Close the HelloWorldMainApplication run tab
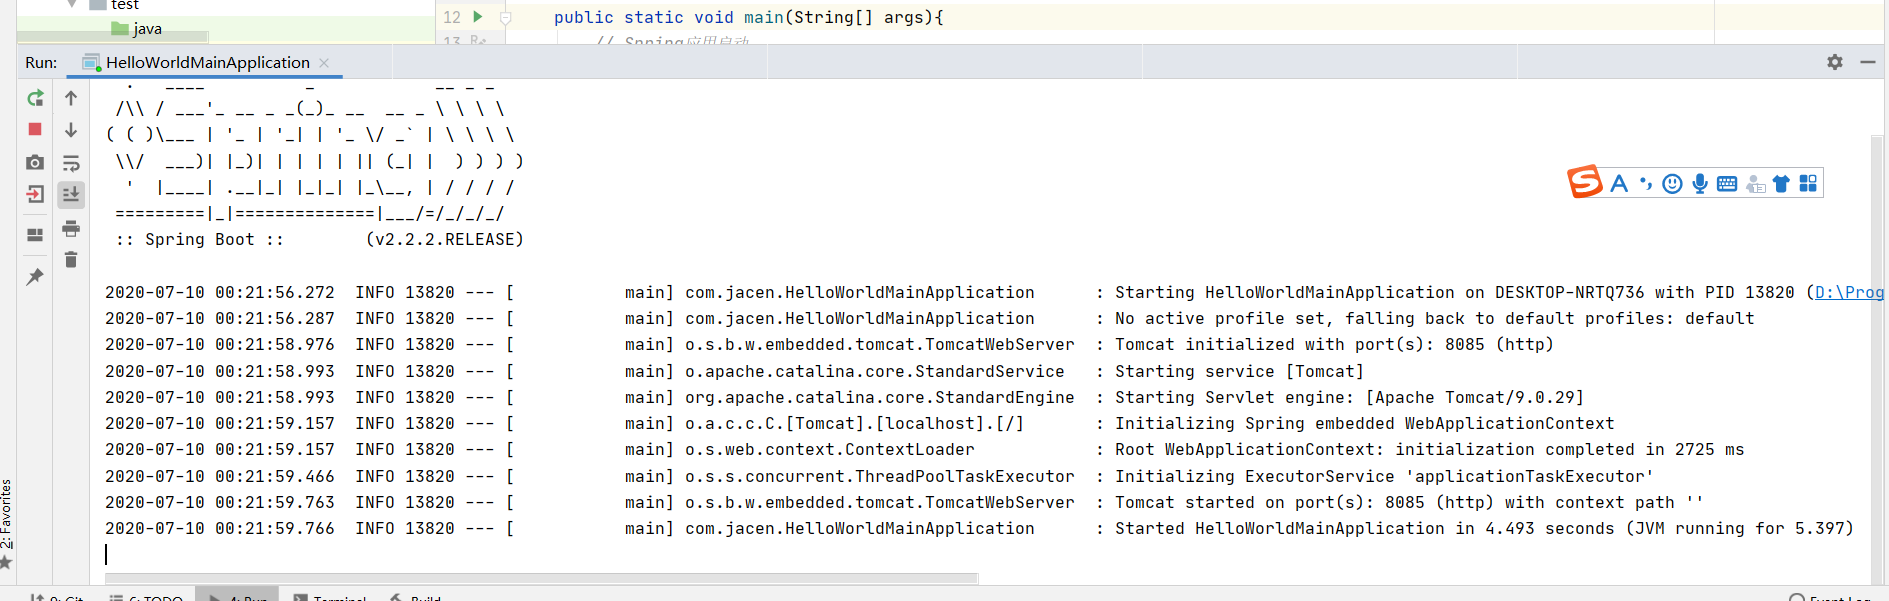Viewport: 1889px width, 601px height. click(x=324, y=63)
